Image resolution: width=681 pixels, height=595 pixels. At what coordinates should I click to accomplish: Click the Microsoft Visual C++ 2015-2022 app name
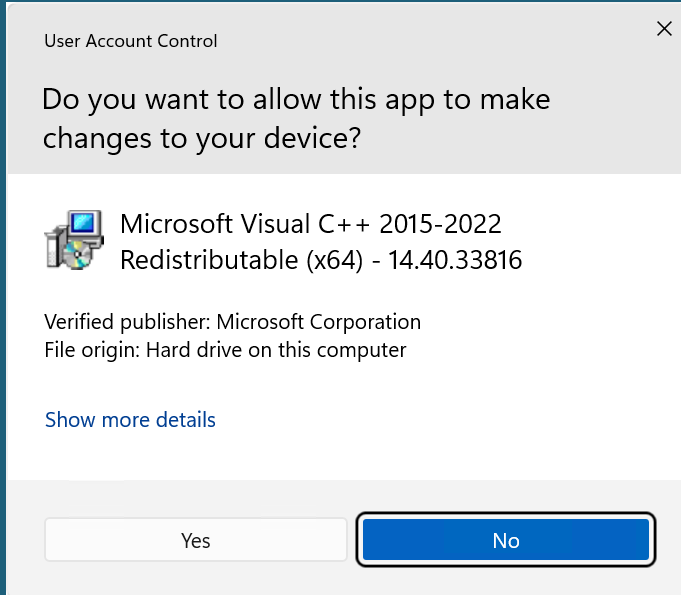click(321, 241)
